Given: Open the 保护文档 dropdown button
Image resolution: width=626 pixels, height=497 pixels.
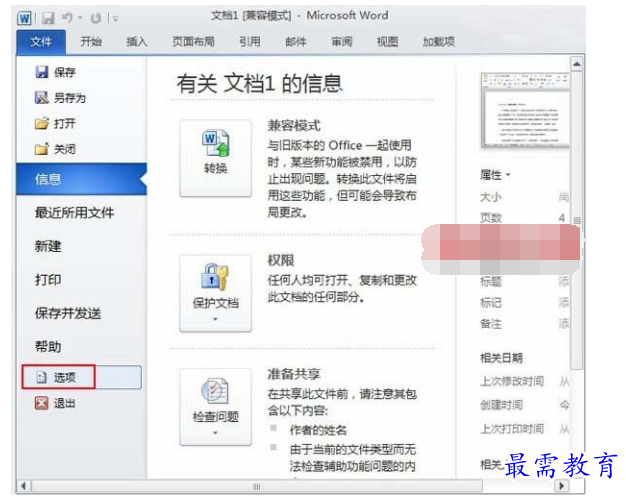Looking at the screenshot, I should pos(216,293).
